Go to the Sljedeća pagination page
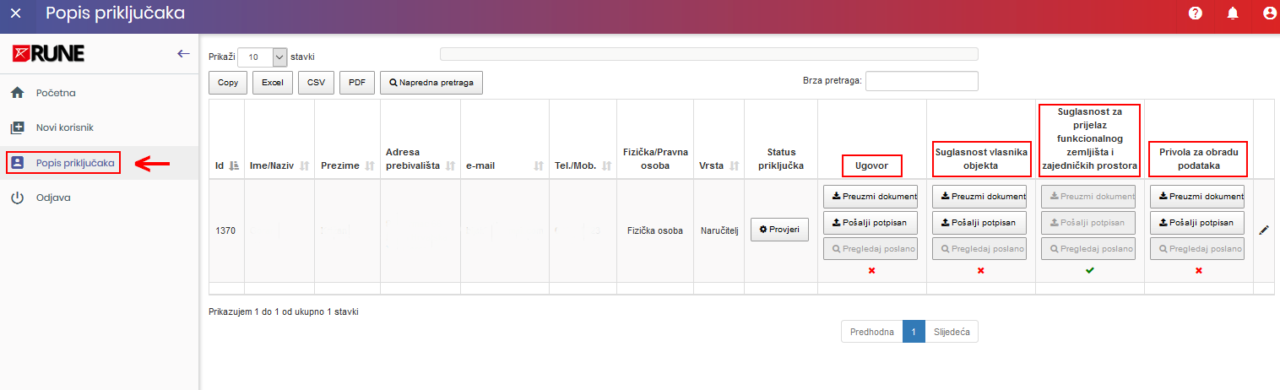The height and width of the screenshot is (390, 1280). [952, 331]
